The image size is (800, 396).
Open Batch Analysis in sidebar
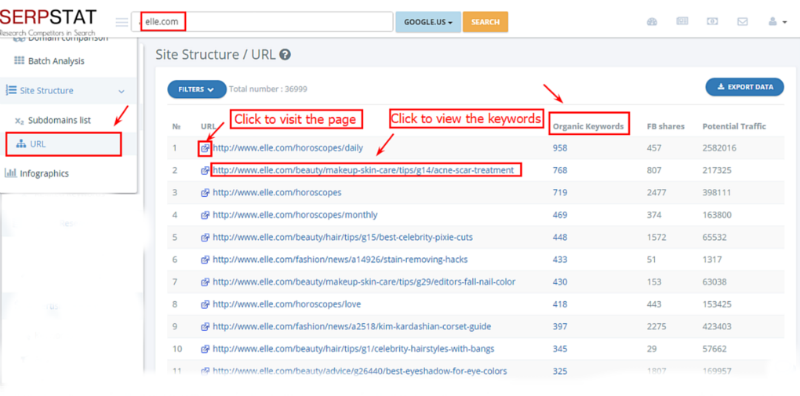click(x=56, y=61)
